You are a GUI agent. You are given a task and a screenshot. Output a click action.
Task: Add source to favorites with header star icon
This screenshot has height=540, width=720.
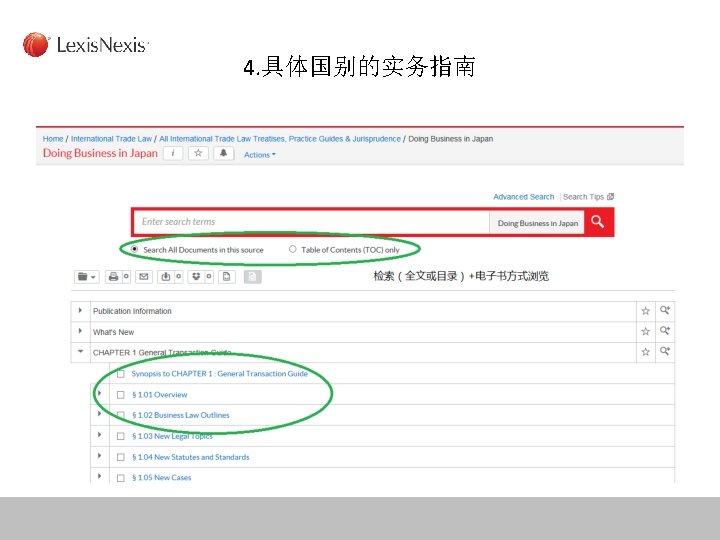pos(198,153)
